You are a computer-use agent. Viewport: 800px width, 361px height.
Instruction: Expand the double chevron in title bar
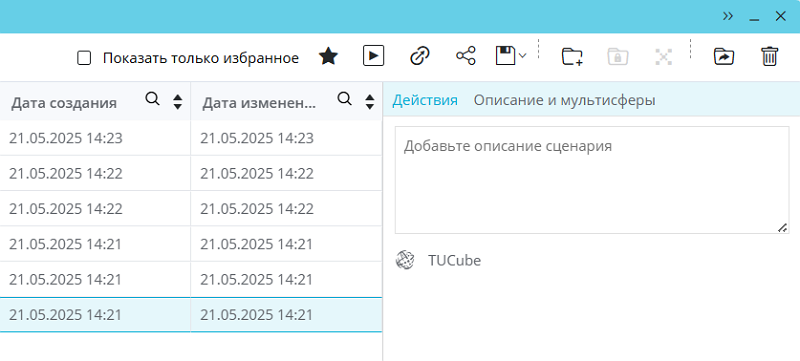point(728,16)
